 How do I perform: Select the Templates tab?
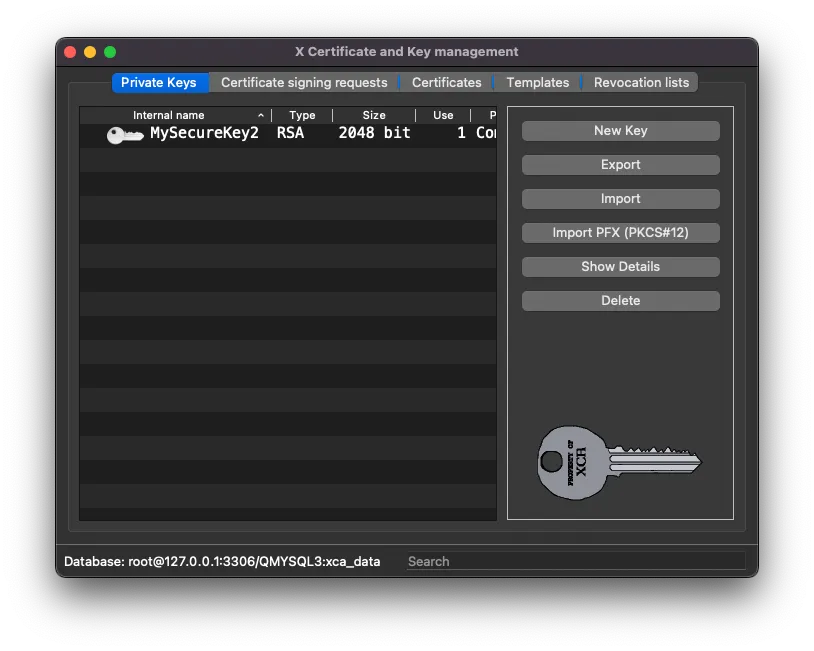click(537, 82)
